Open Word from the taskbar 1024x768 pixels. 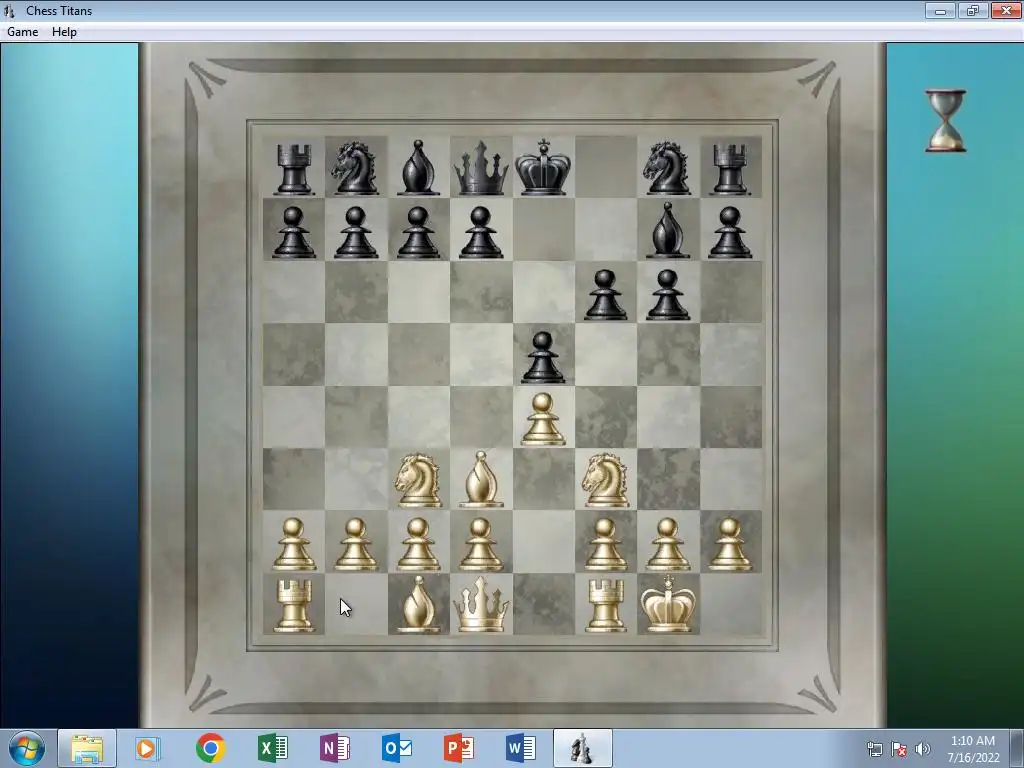tap(520, 748)
